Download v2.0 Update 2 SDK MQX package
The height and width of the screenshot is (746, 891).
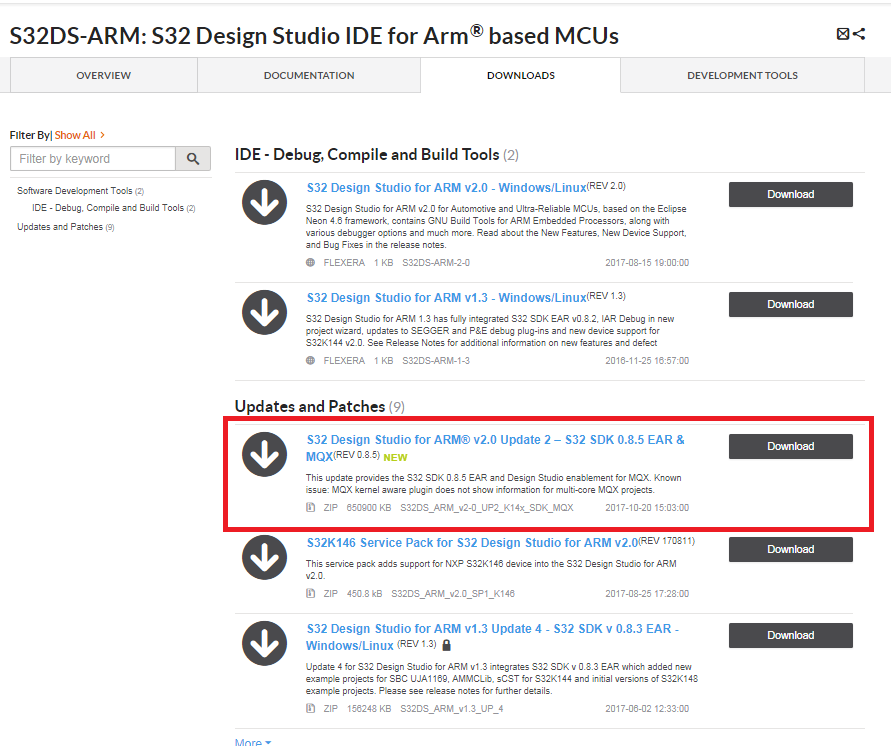790,447
